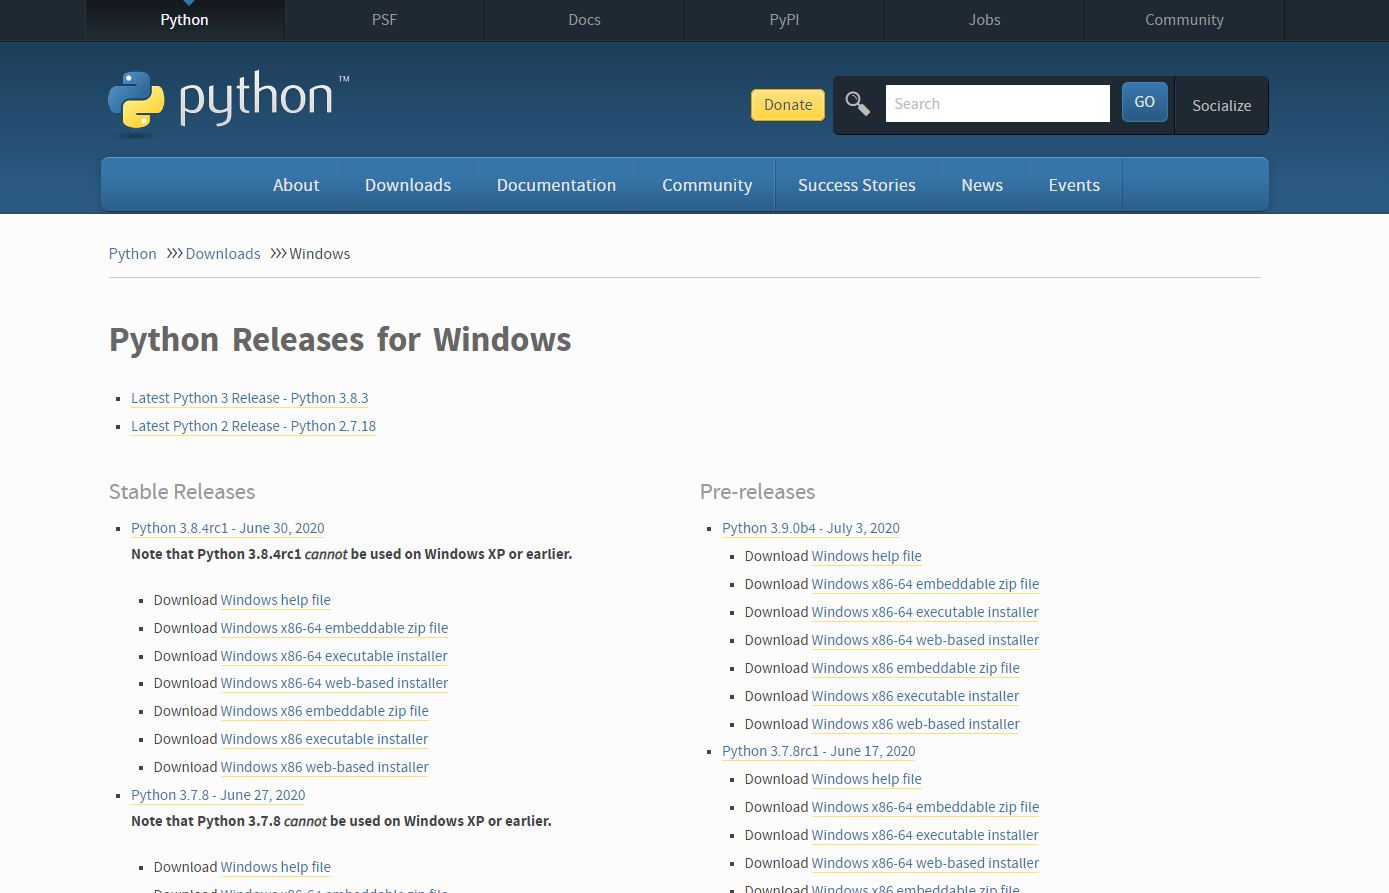Go to the PyPI tab in the top bar
This screenshot has width=1389, height=893.
click(785, 20)
